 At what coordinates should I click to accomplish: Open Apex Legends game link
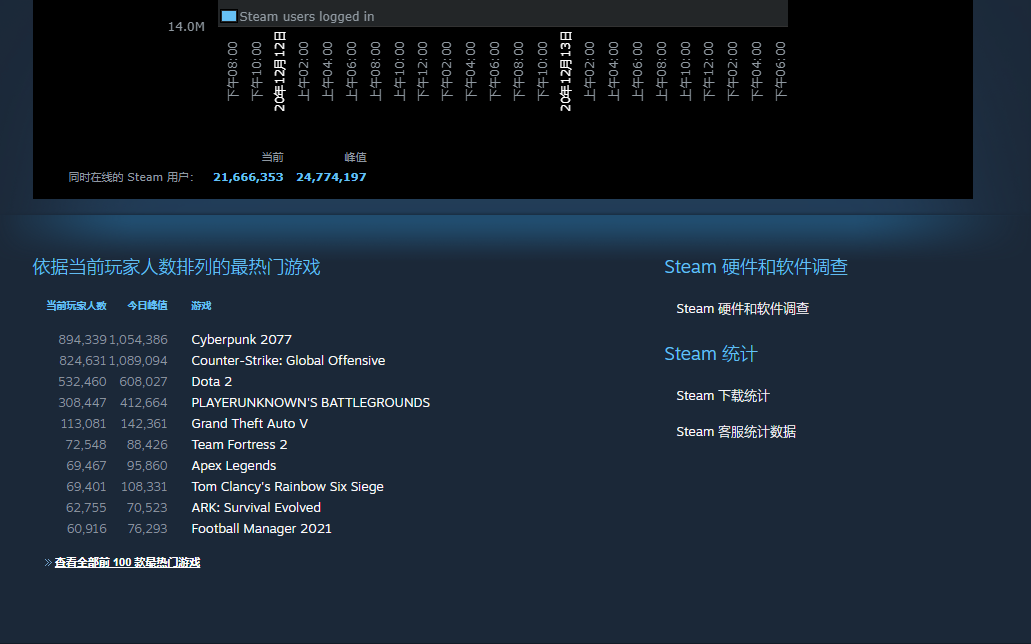[233, 466]
